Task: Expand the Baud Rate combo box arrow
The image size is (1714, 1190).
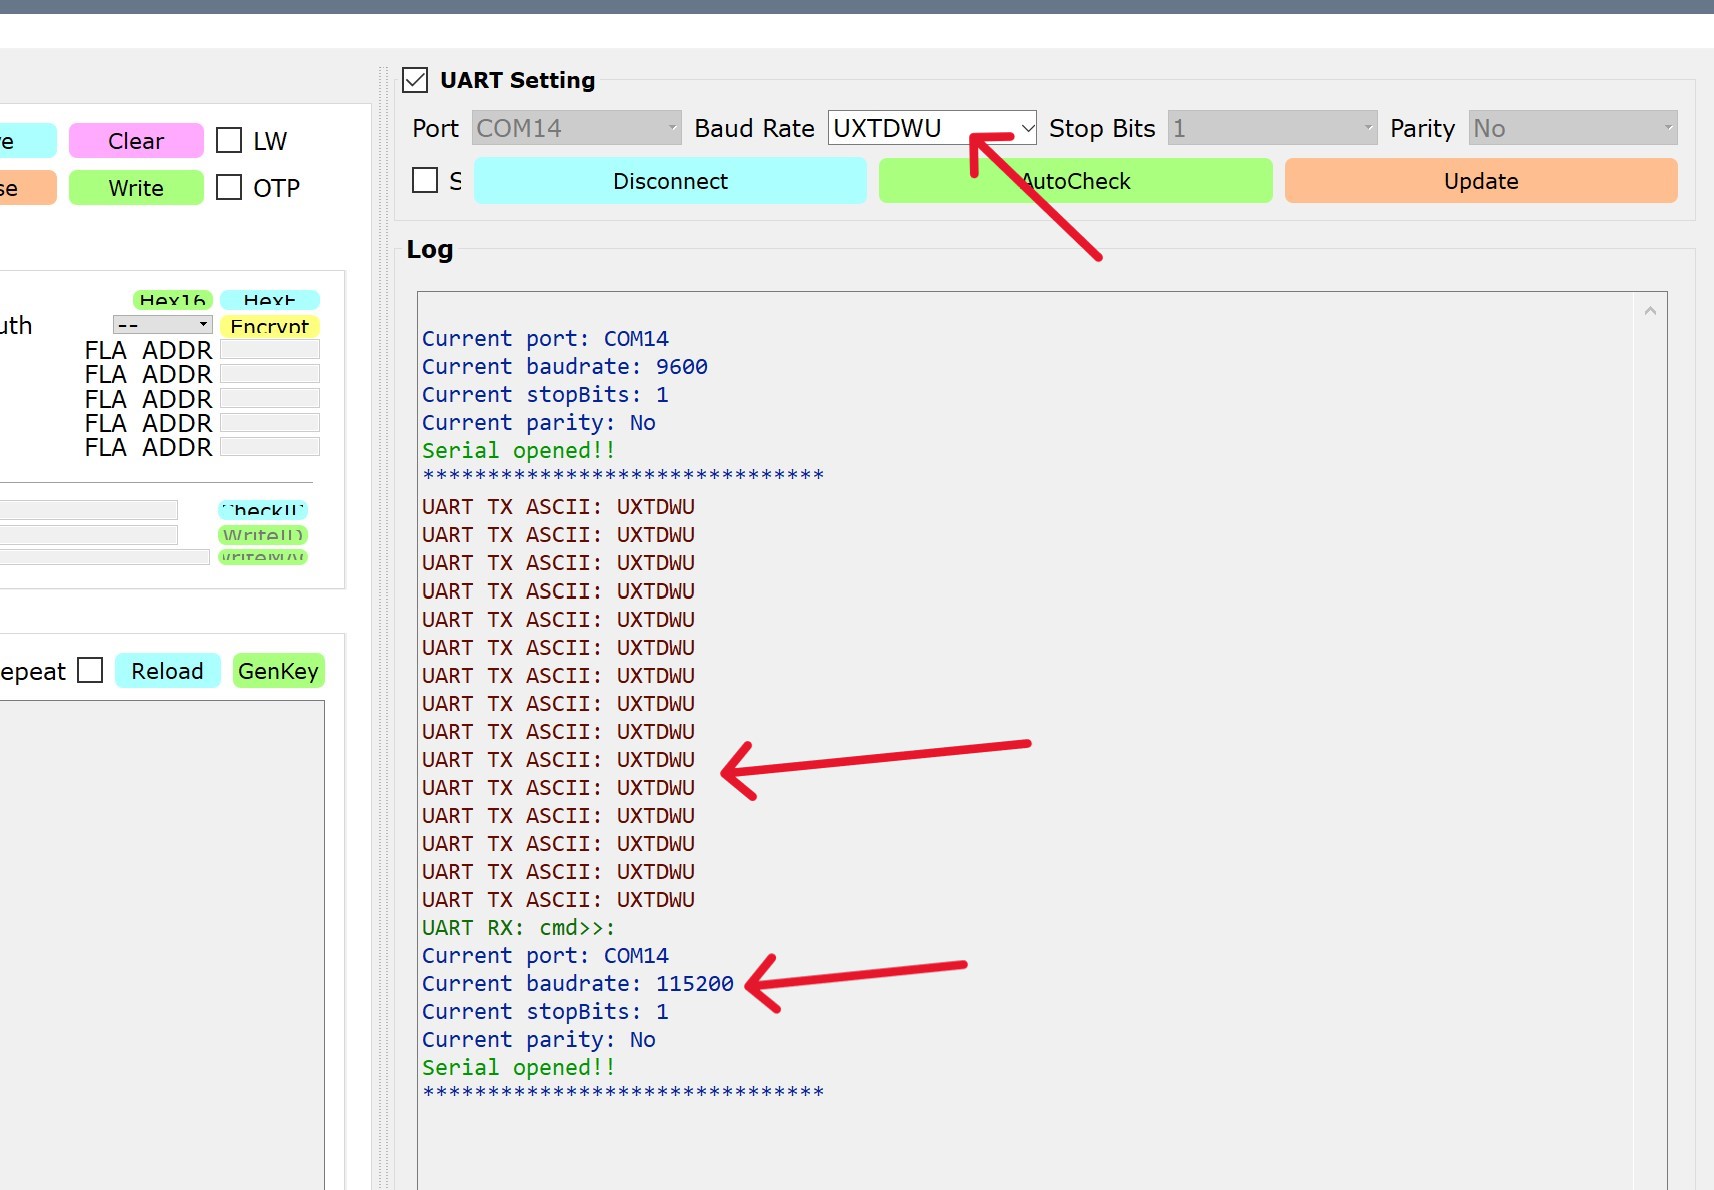Action: (1027, 128)
